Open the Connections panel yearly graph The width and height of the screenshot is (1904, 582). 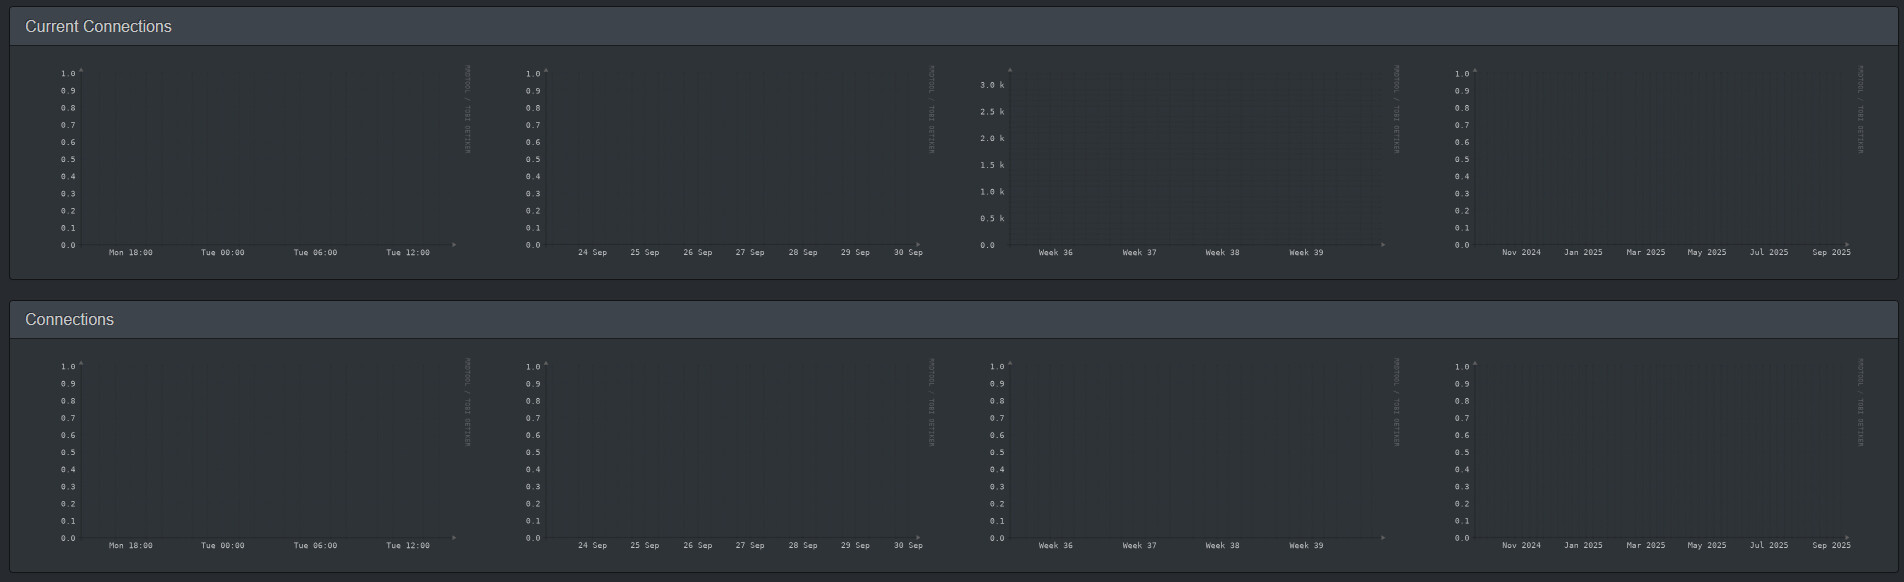tap(1660, 451)
